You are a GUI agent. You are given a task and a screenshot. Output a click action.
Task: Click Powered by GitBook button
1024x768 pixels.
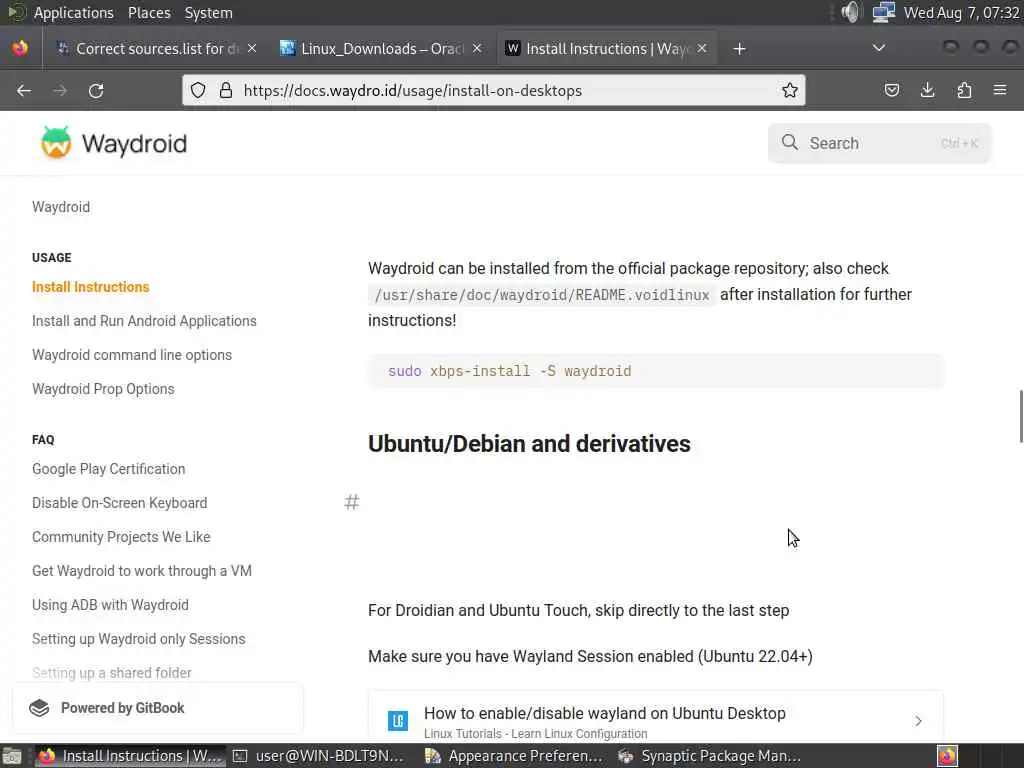coord(158,708)
